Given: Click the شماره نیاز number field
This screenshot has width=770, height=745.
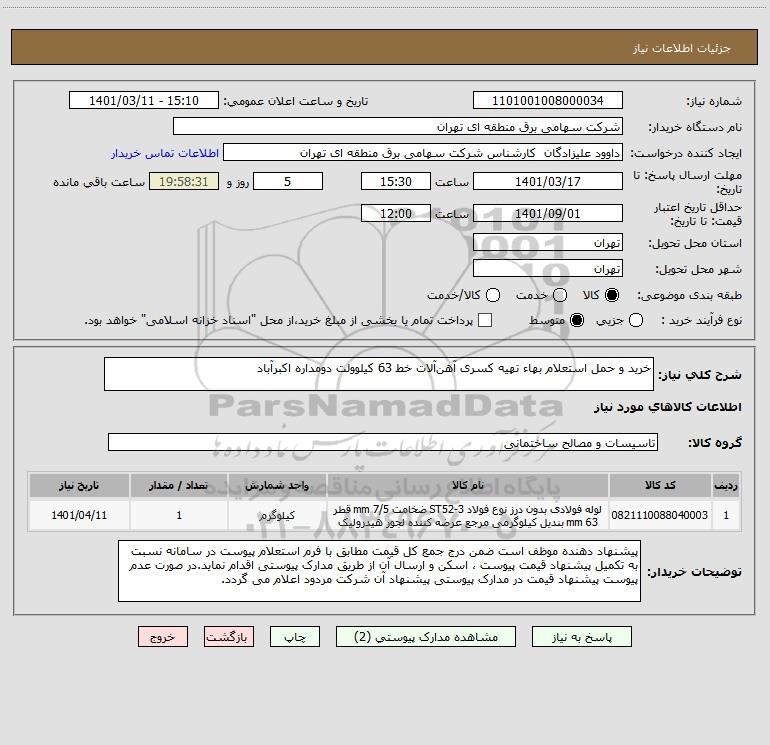Looking at the screenshot, I should [x=548, y=101].
